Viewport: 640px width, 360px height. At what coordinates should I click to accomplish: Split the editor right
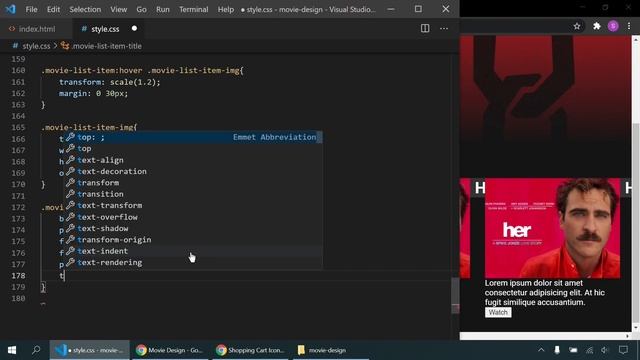425,28
